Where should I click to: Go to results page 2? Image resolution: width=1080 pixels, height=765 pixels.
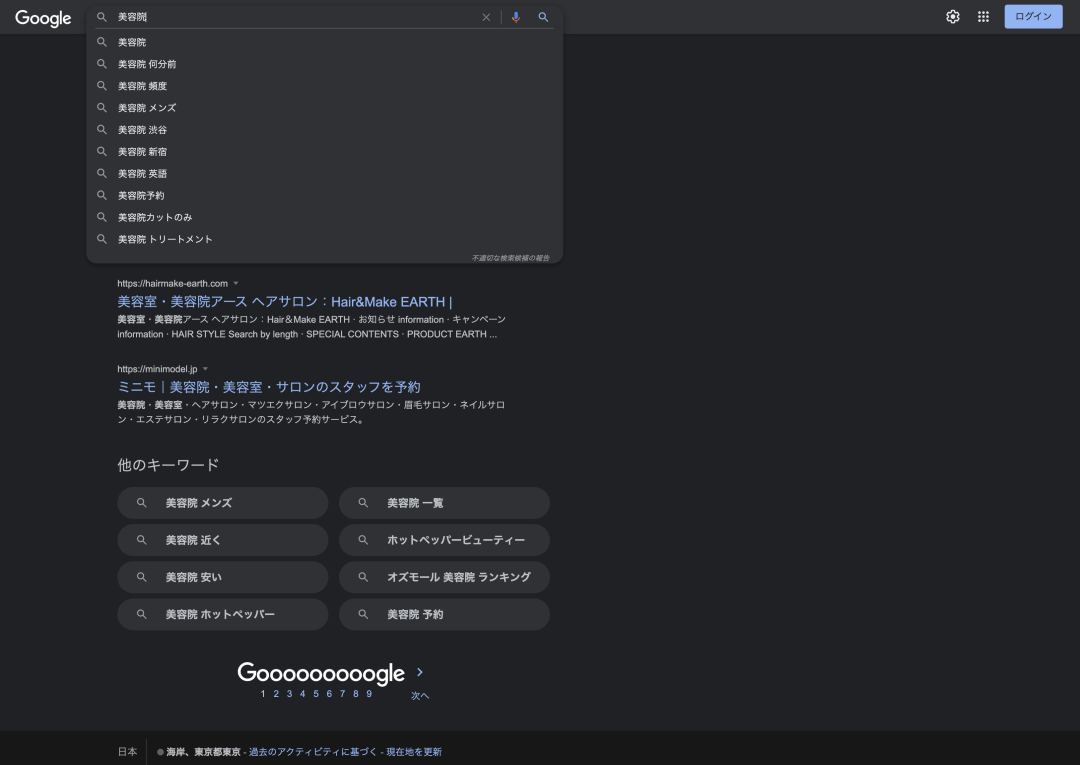click(276, 694)
